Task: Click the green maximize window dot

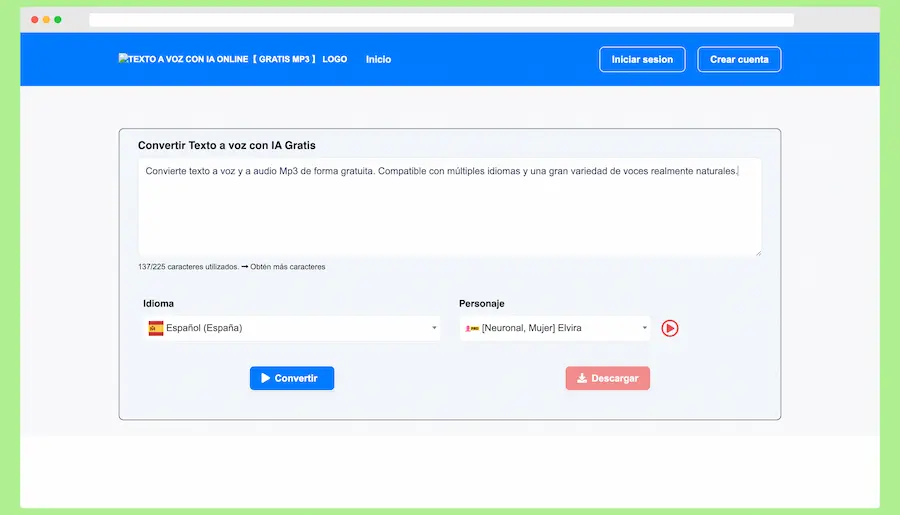Action: tap(58, 20)
